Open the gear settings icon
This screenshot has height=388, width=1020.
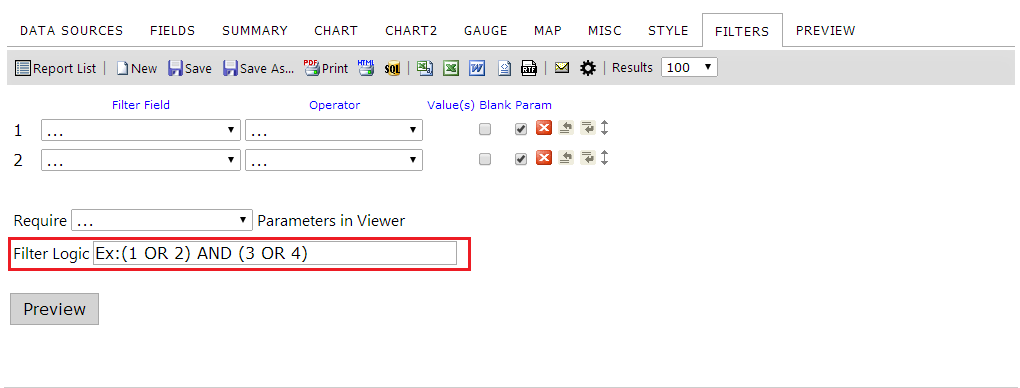coord(588,68)
